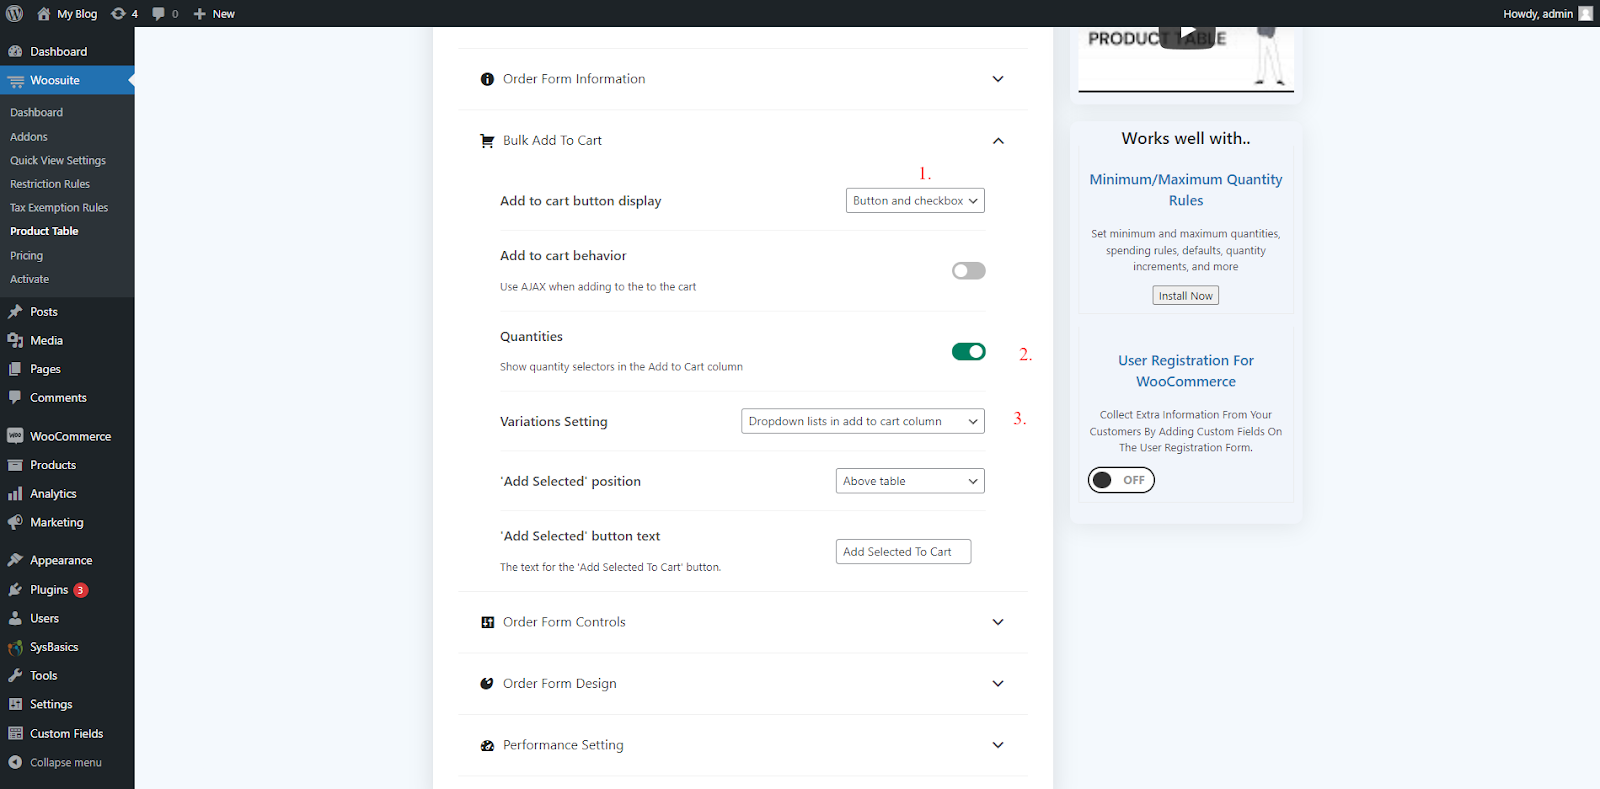Image resolution: width=1600 pixels, height=789 pixels.
Task: Open 'Add Selected' position dropdown
Action: 910,481
